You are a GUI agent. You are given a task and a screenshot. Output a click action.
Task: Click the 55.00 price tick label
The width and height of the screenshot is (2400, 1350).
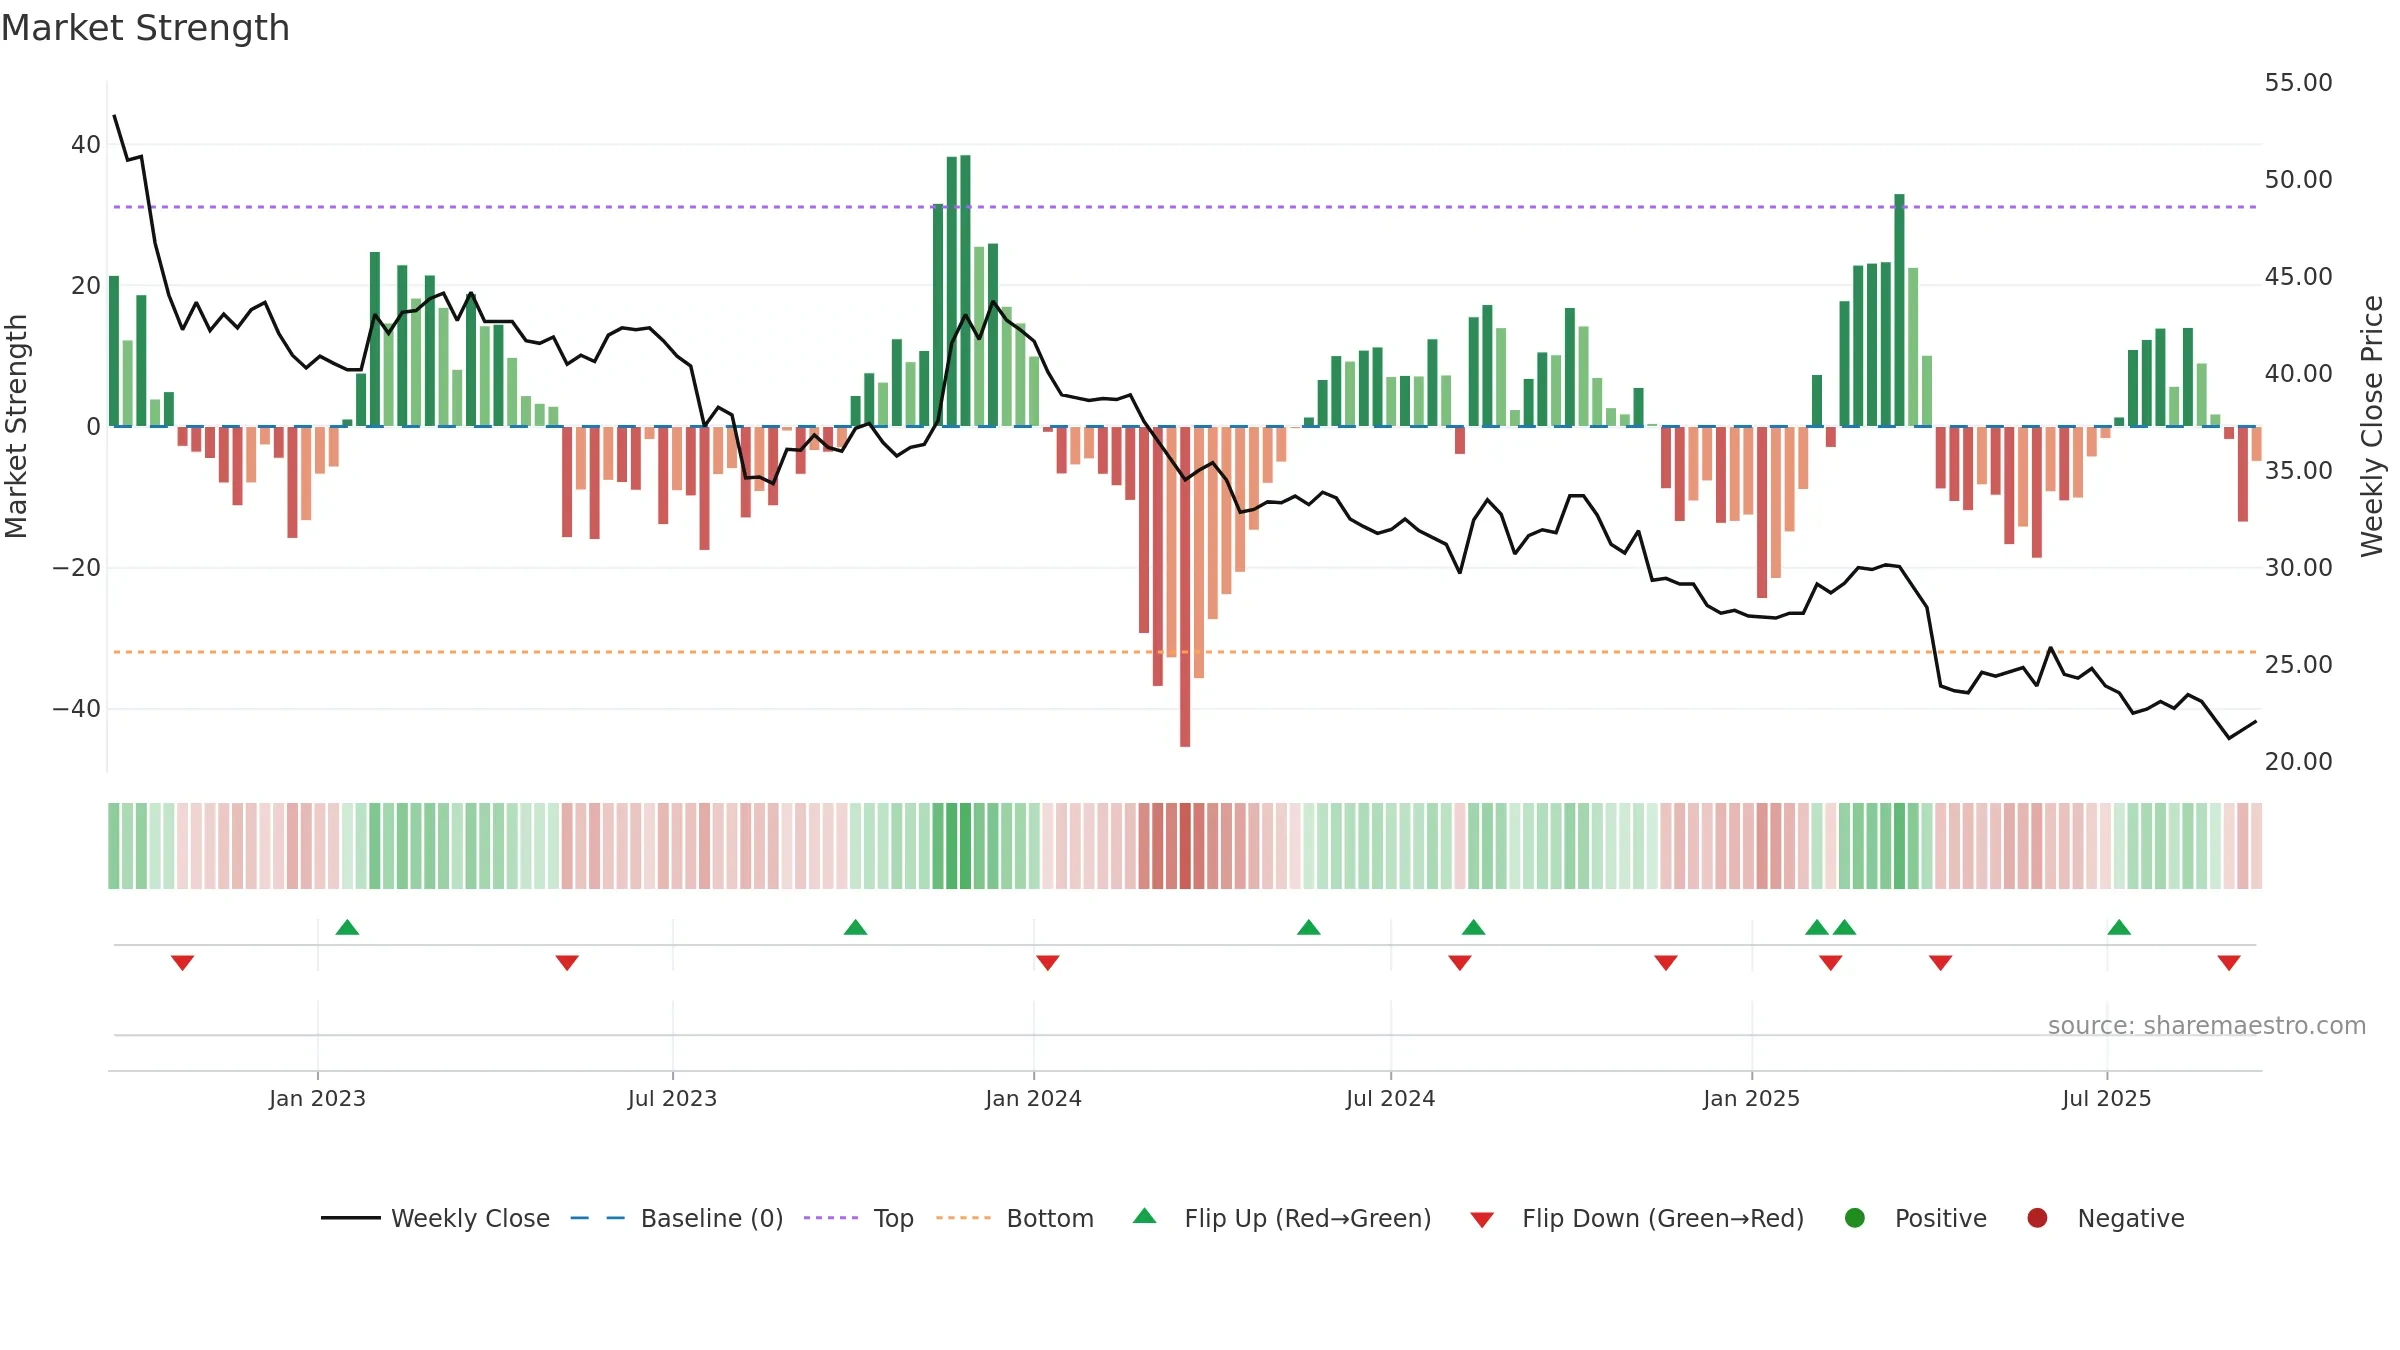coord(2298,83)
